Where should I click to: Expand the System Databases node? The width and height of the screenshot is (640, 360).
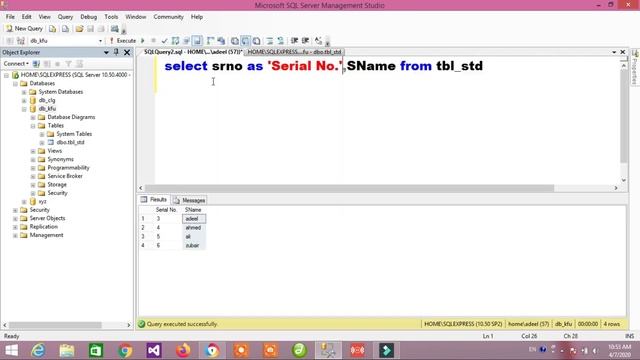click(24, 92)
